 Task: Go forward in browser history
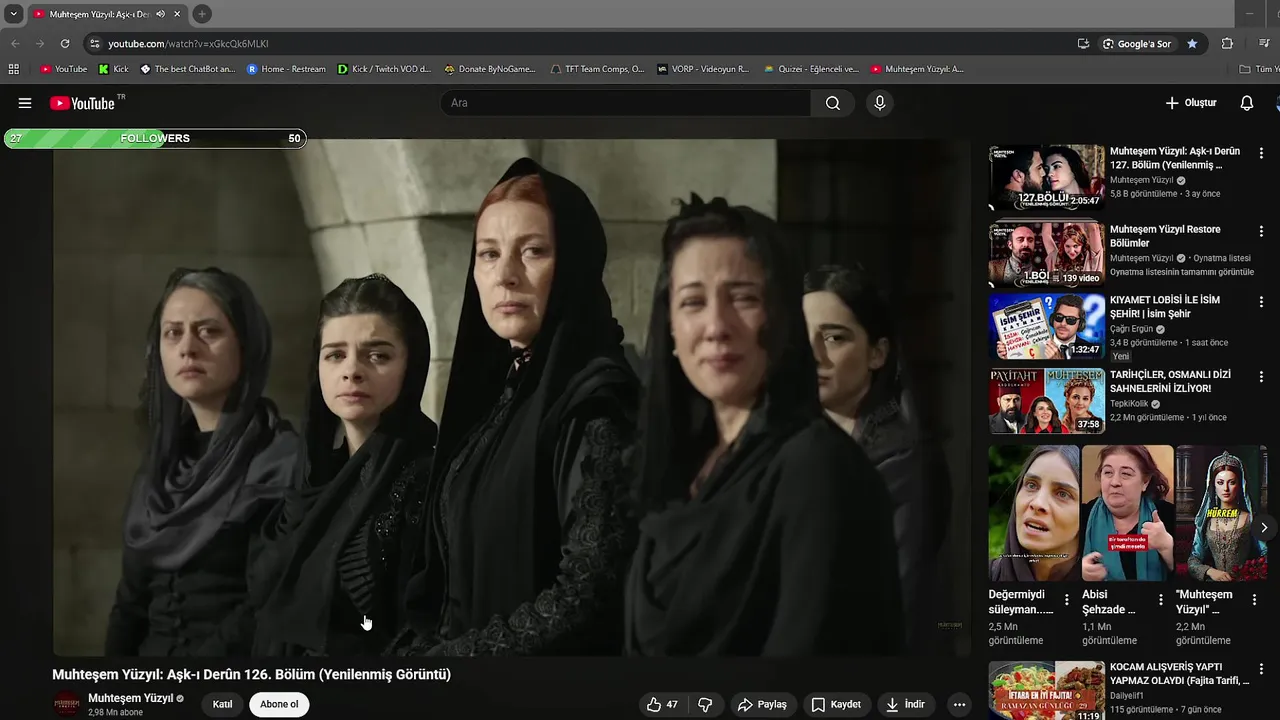click(x=40, y=44)
